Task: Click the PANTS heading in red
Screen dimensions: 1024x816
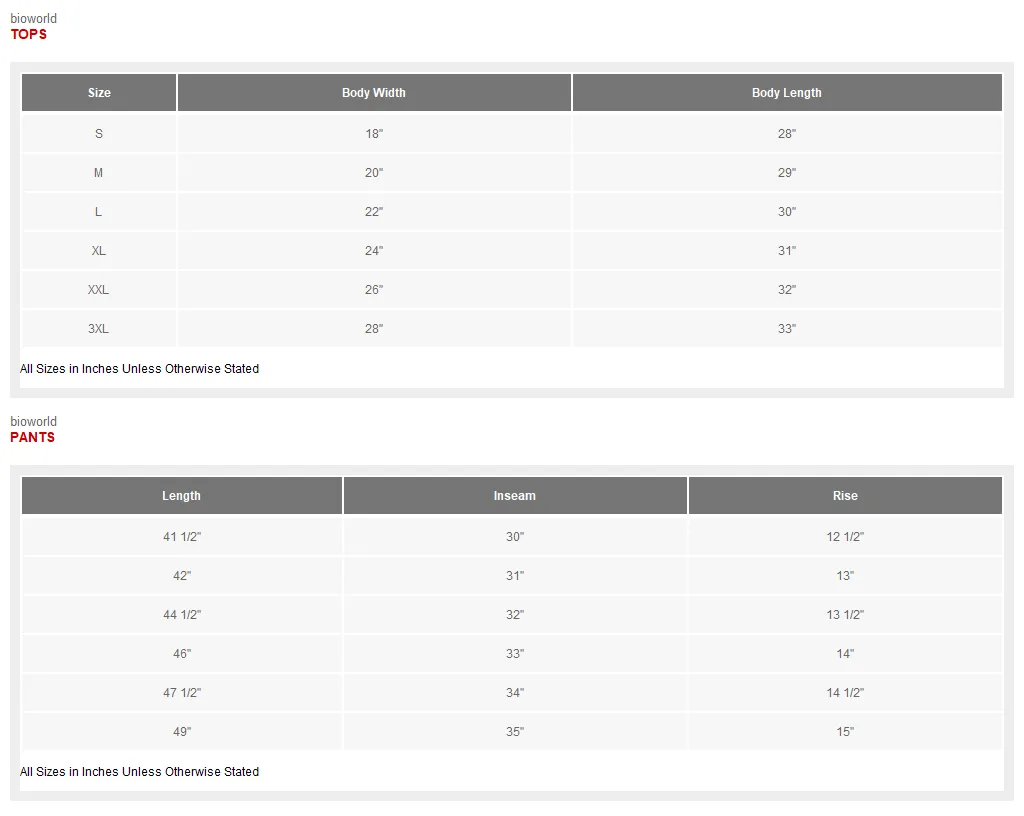Action: click(x=33, y=437)
